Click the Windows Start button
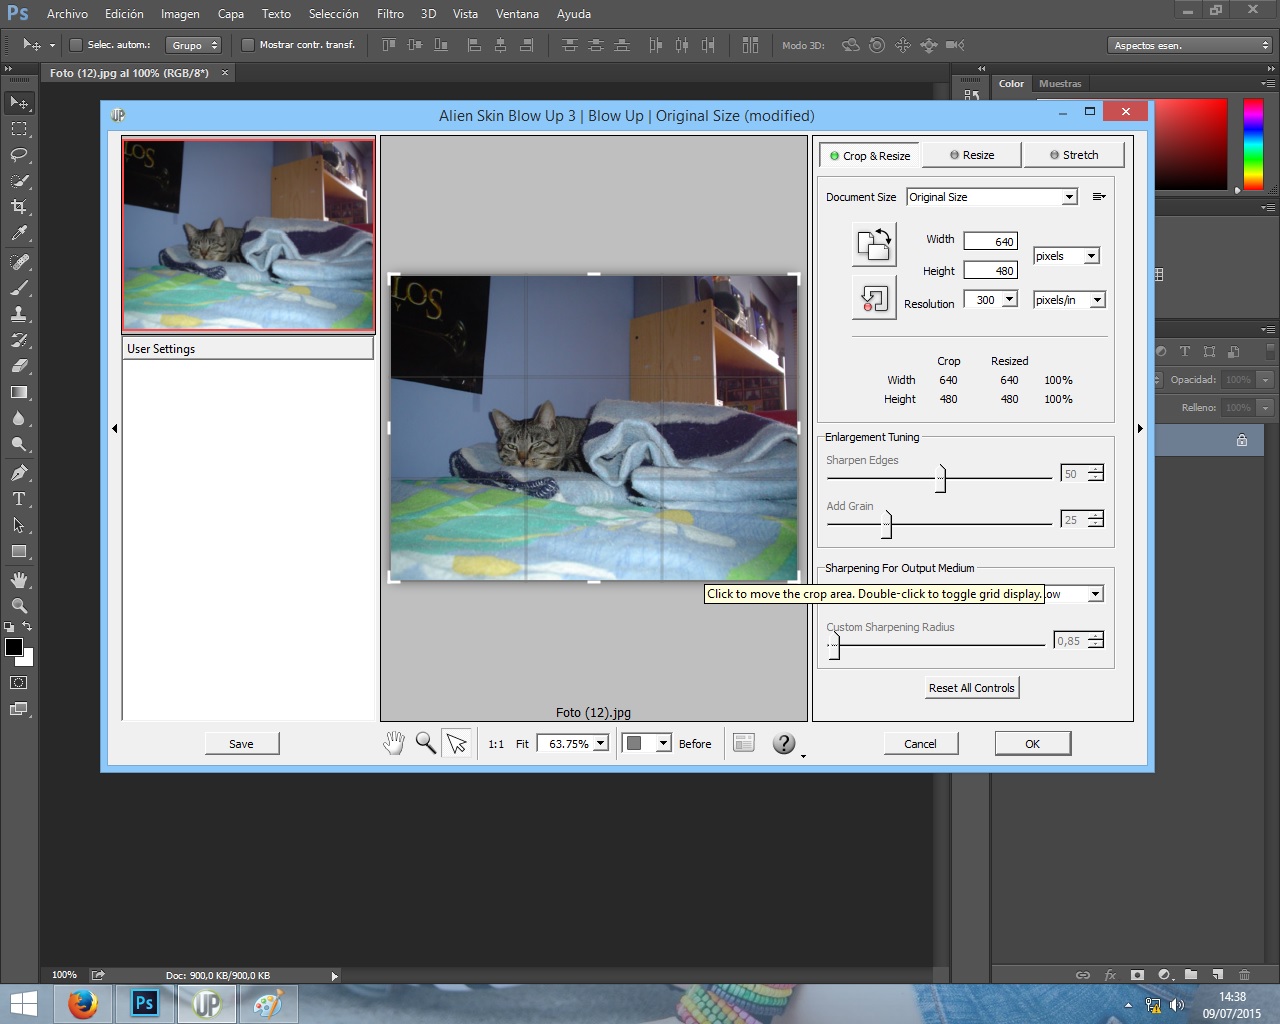 [24, 1003]
